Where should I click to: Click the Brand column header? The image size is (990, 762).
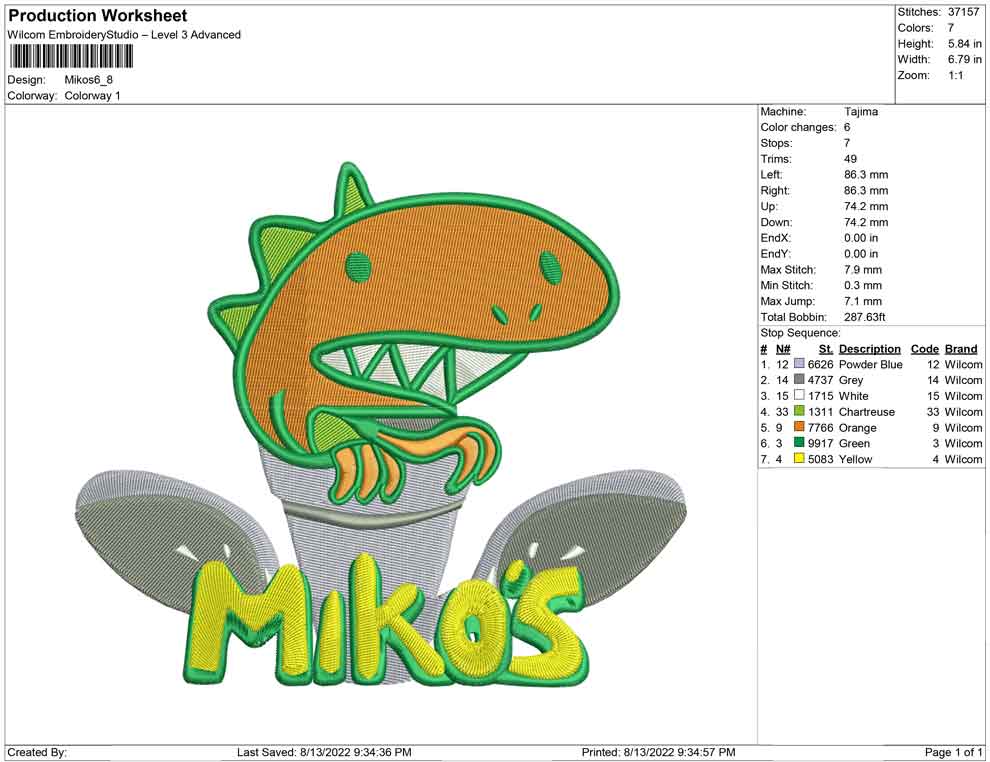[x=961, y=349]
